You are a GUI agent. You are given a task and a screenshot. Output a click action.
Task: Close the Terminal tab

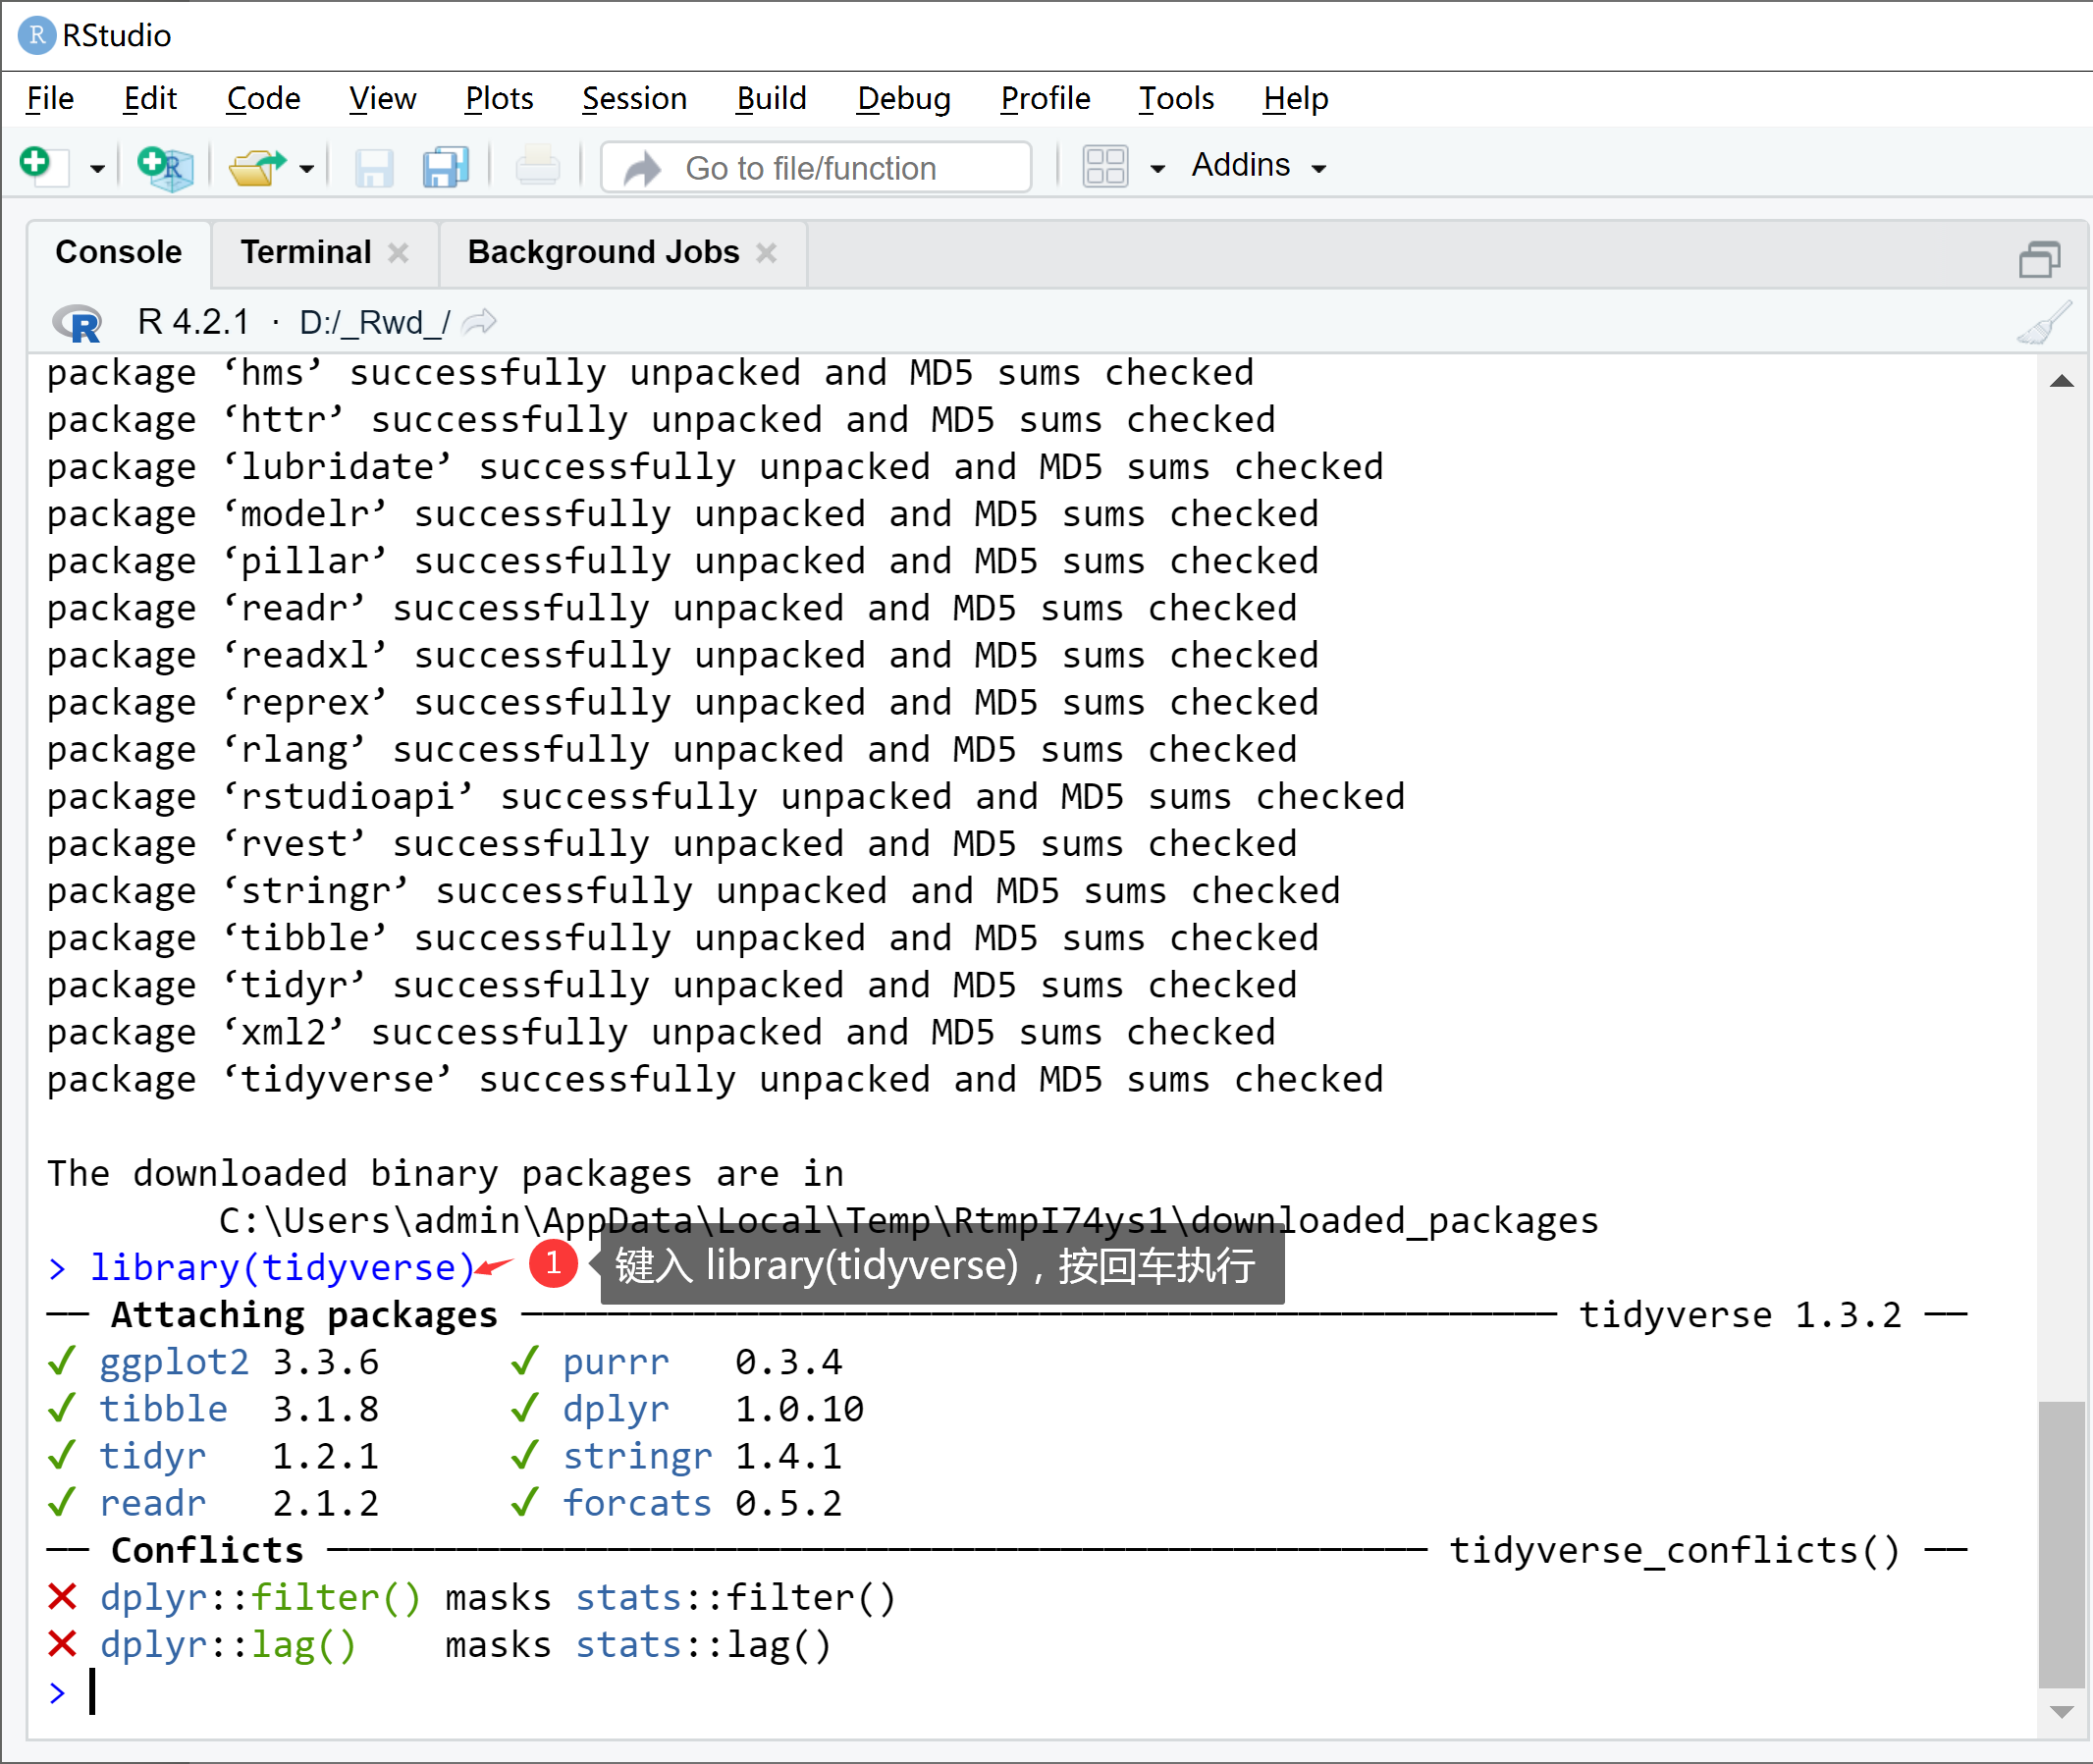point(398,253)
